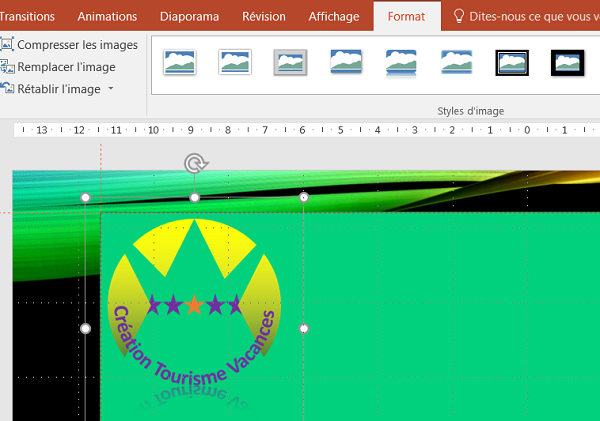Click the top-middle resize handle of the image

pyautogui.click(x=194, y=197)
